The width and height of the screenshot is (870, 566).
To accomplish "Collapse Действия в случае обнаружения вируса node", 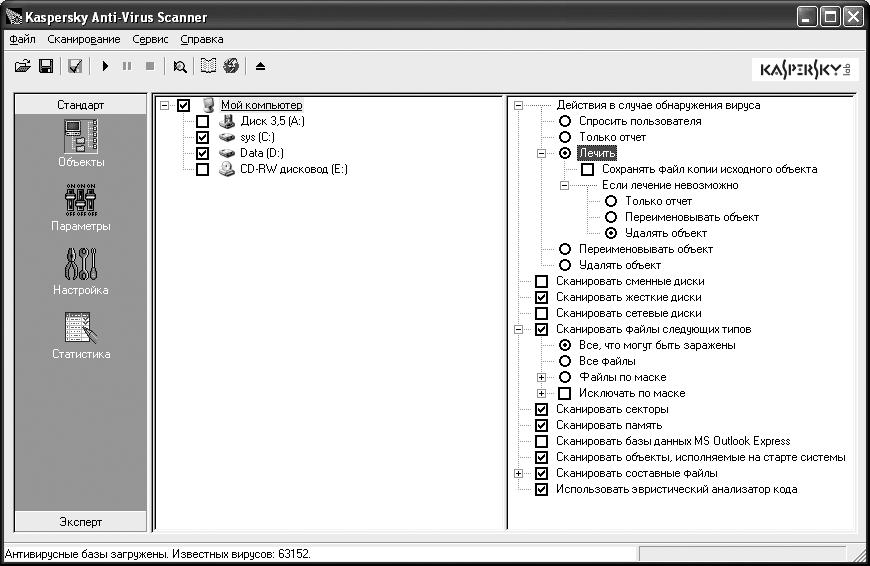I will [518, 105].
